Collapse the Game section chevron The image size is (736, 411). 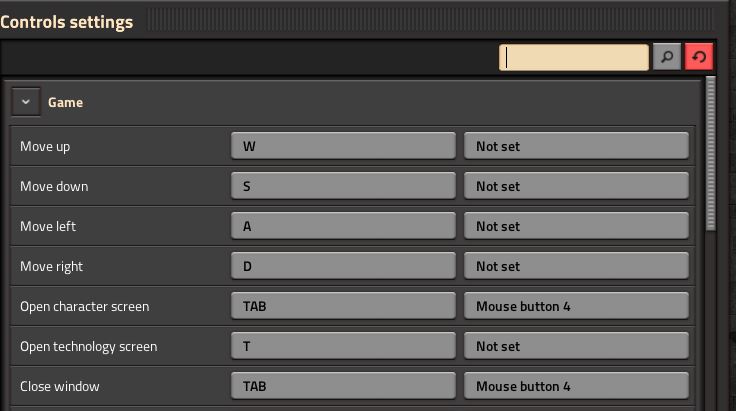[26, 102]
